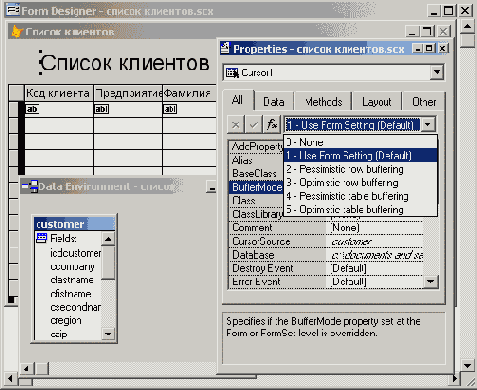The height and width of the screenshot is (390, 477).
Task: Select 4 - Pessimistic table buffering
Action: pos(360,196)
